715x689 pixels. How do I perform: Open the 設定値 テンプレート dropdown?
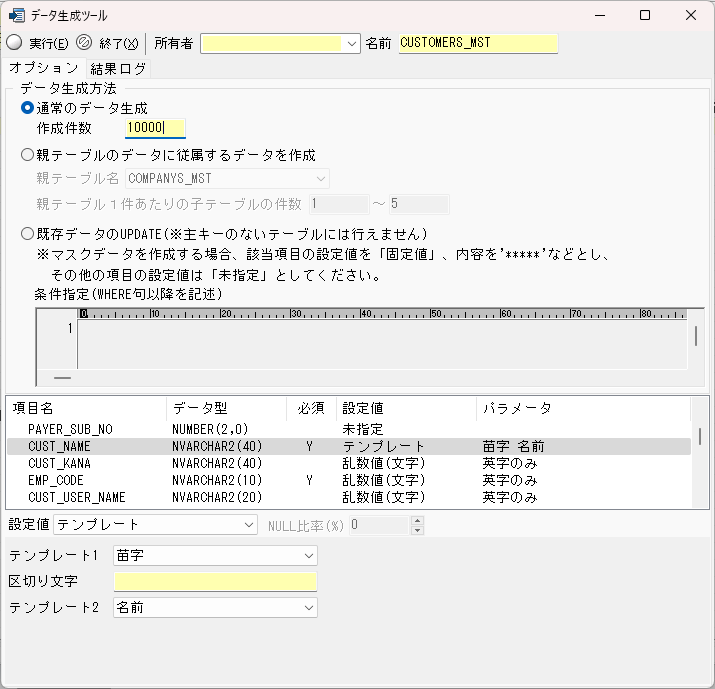point(249,525)
